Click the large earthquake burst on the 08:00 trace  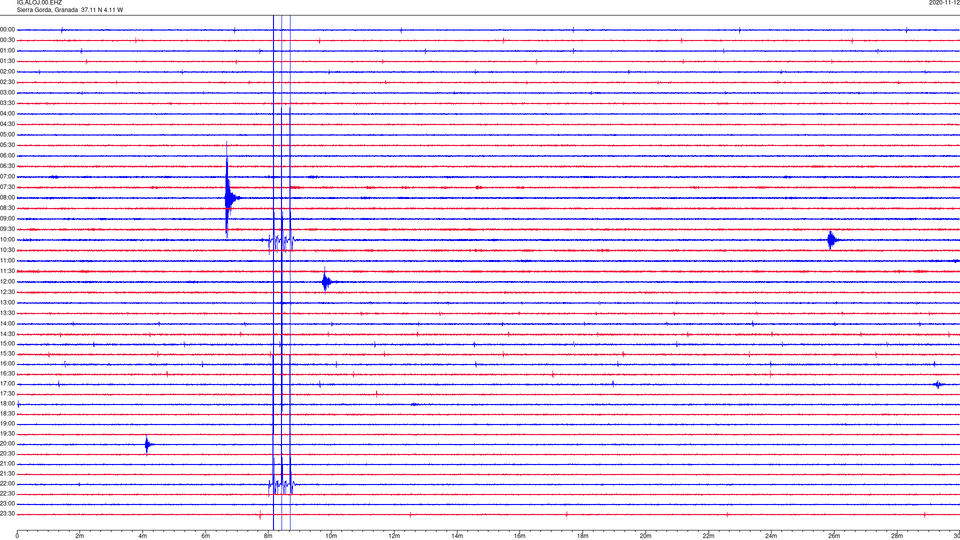[229, 198]
